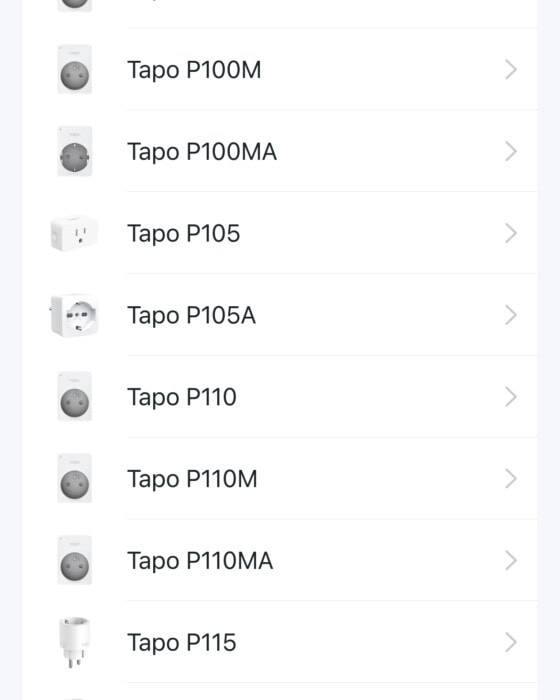Open chevron next to Tapo P115
Viewport: 560px width, 700px height.
pyautogui.click(x=511, y=642)
